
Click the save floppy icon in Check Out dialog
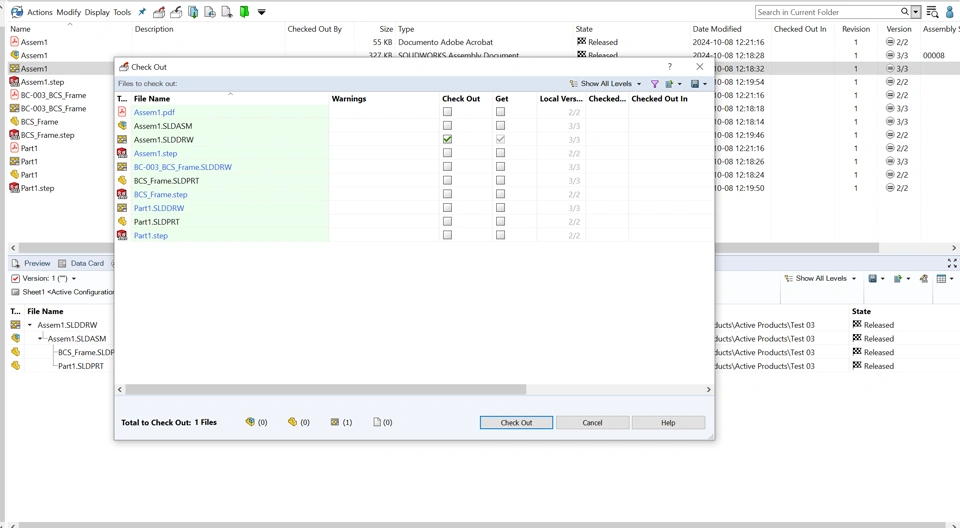pos(695,84)
